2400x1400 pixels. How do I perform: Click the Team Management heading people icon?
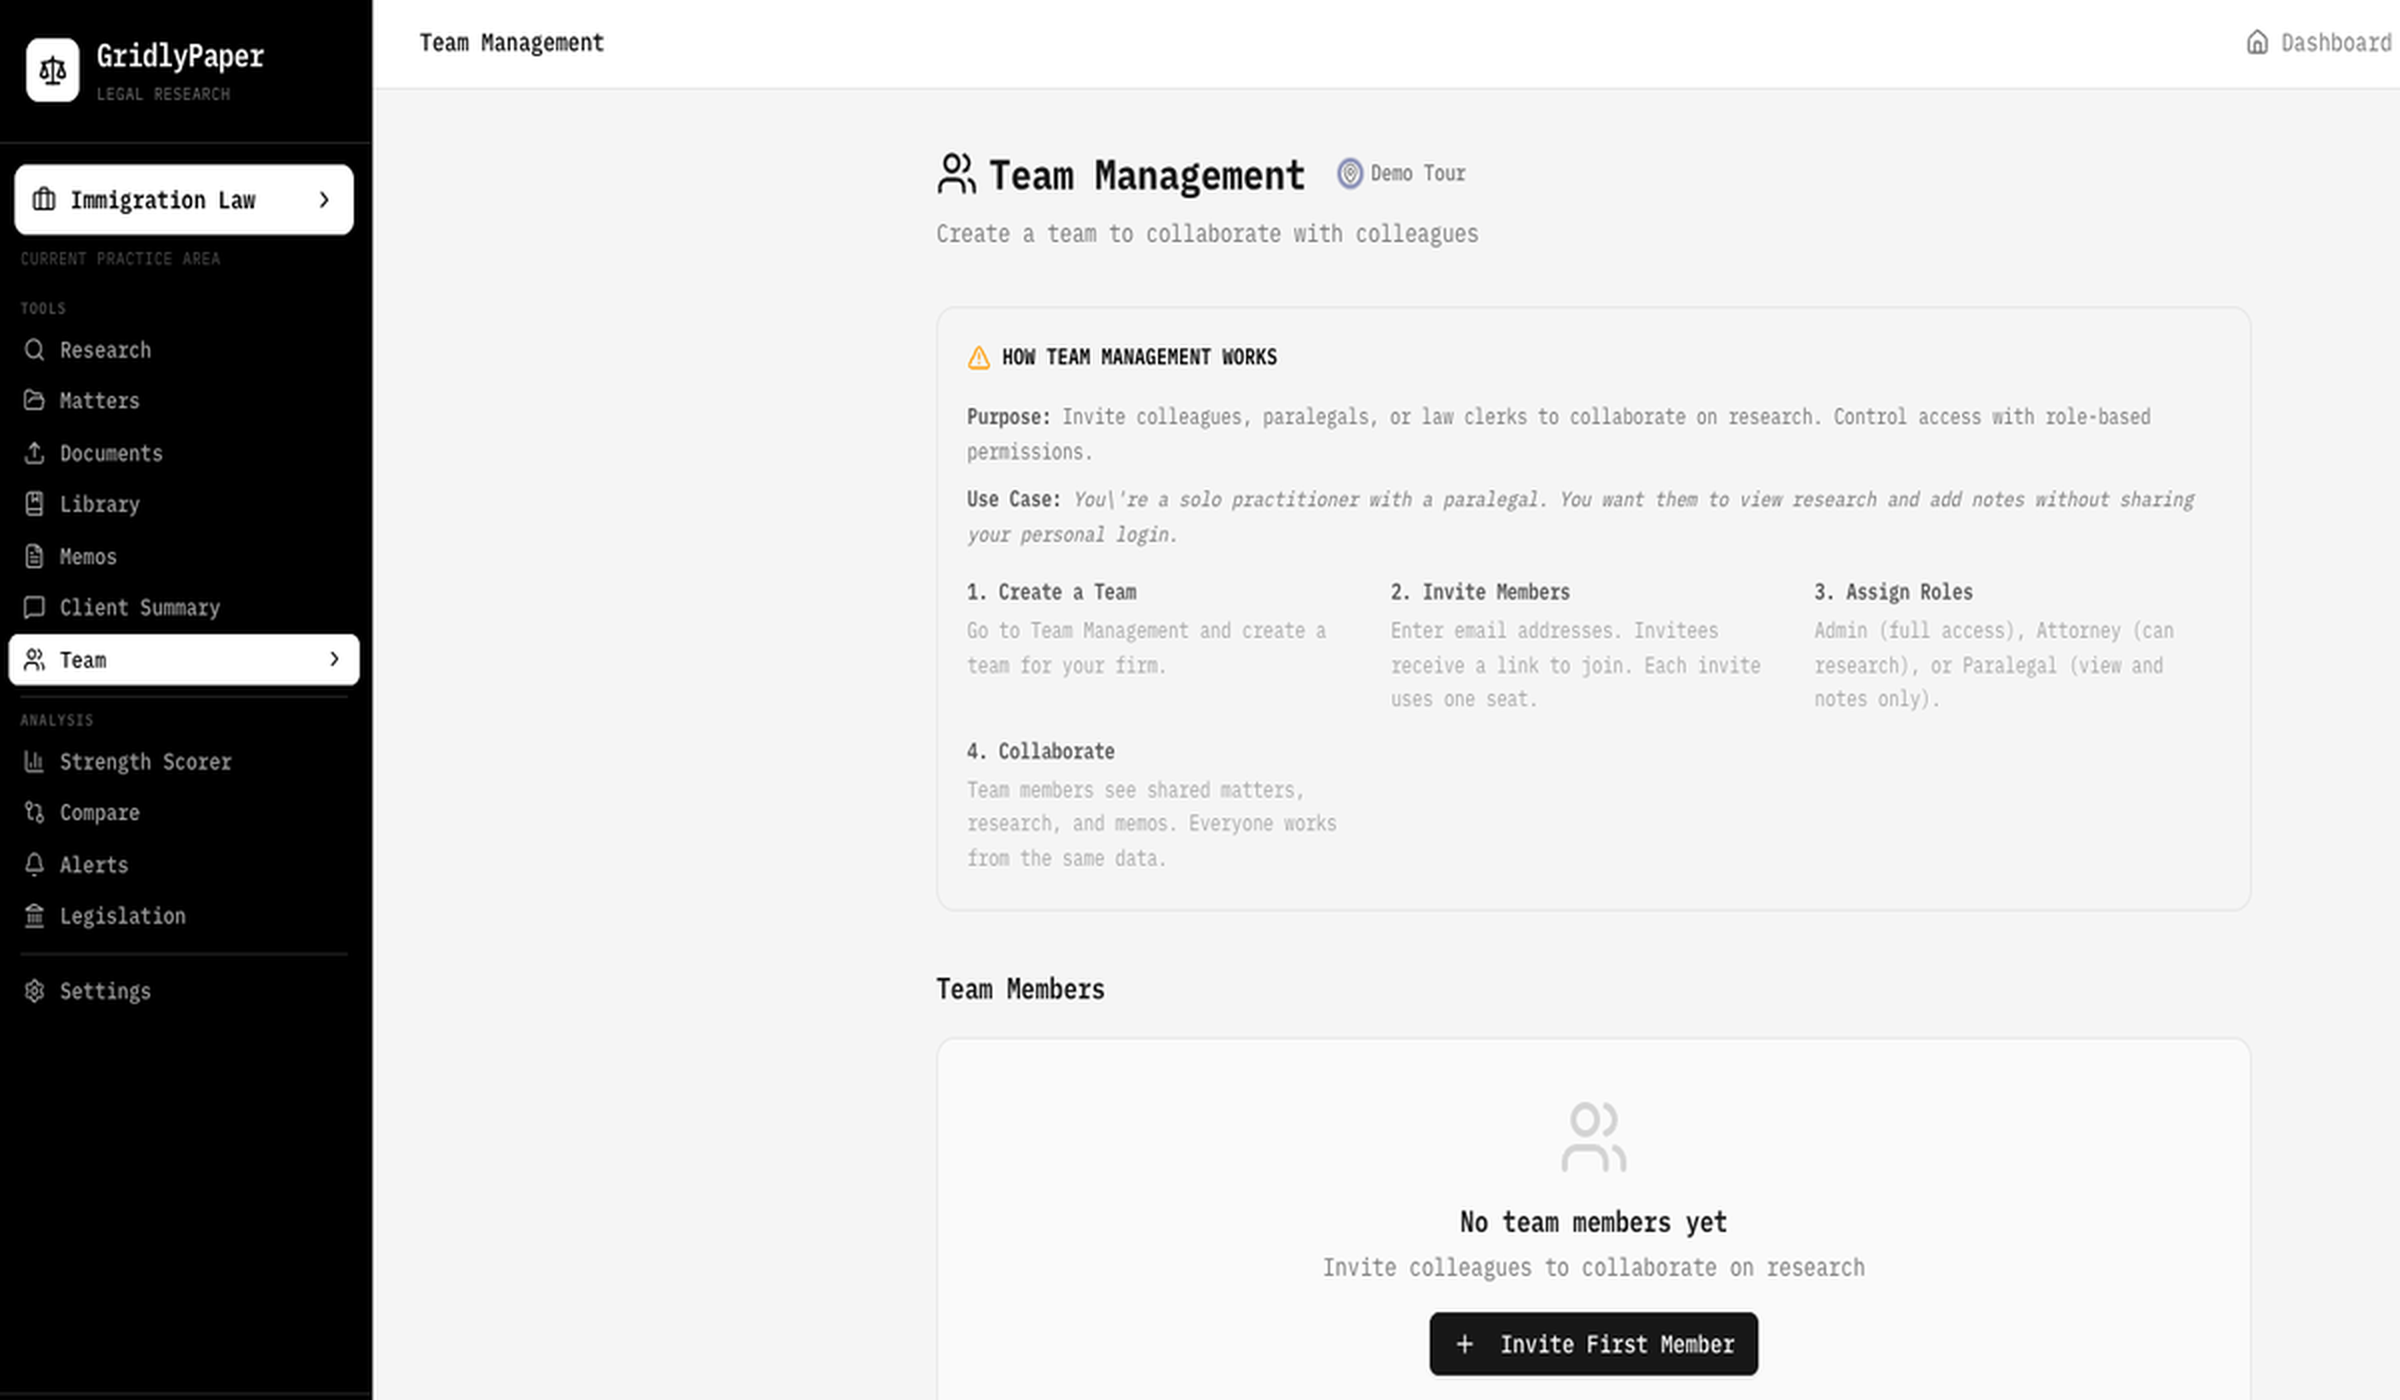tap(956, 174)
